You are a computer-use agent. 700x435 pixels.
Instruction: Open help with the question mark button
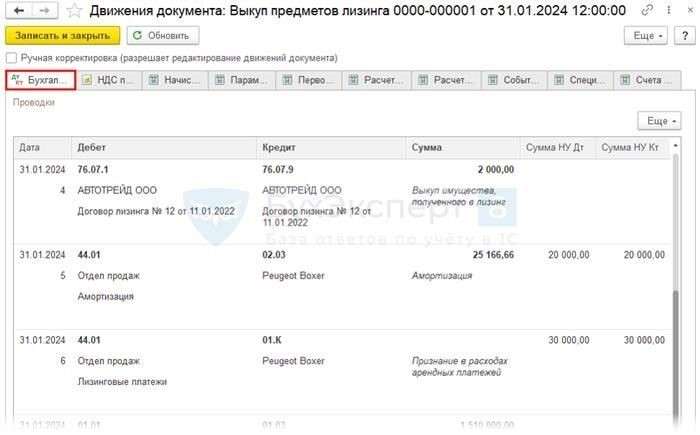pos(684,36)
